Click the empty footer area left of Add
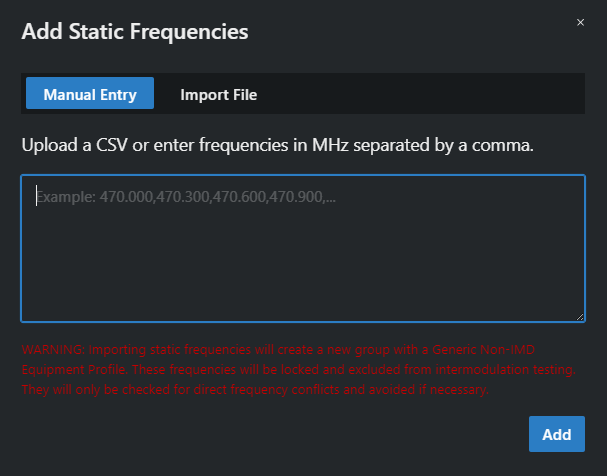The image size is (607, 476). 270,434
